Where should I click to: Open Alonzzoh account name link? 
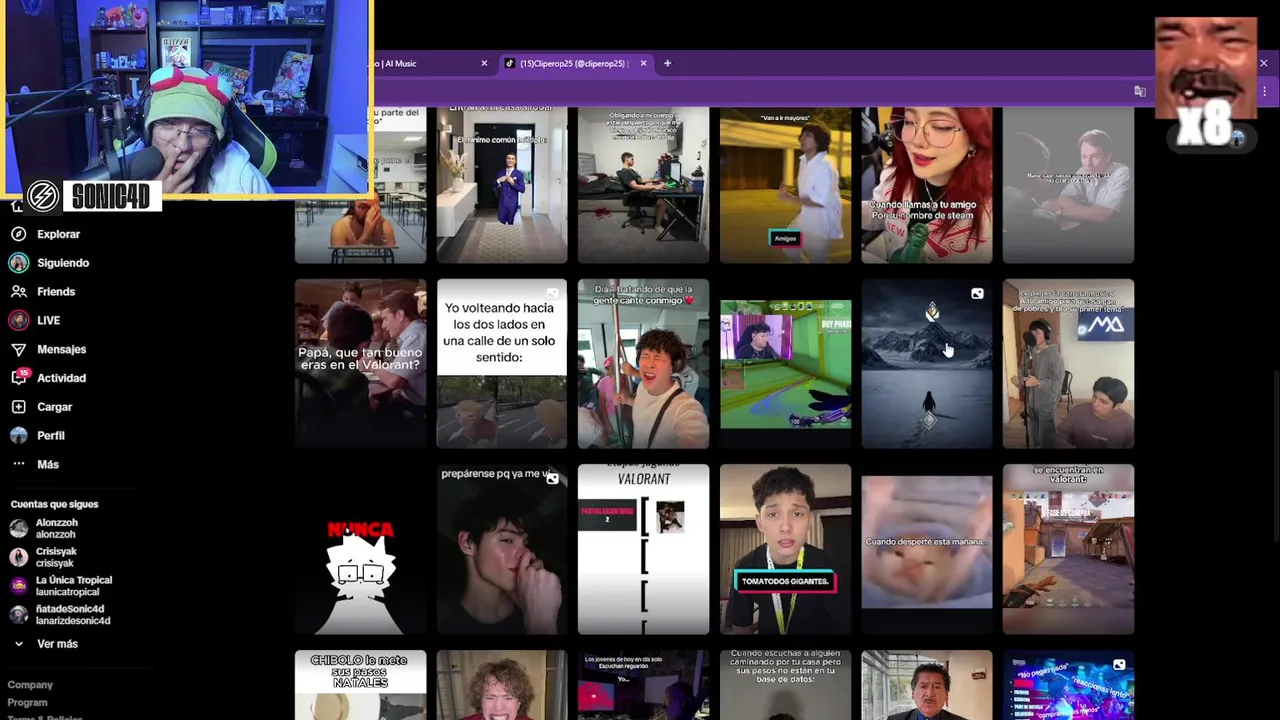pyautogui.click(x=57, y=523)
